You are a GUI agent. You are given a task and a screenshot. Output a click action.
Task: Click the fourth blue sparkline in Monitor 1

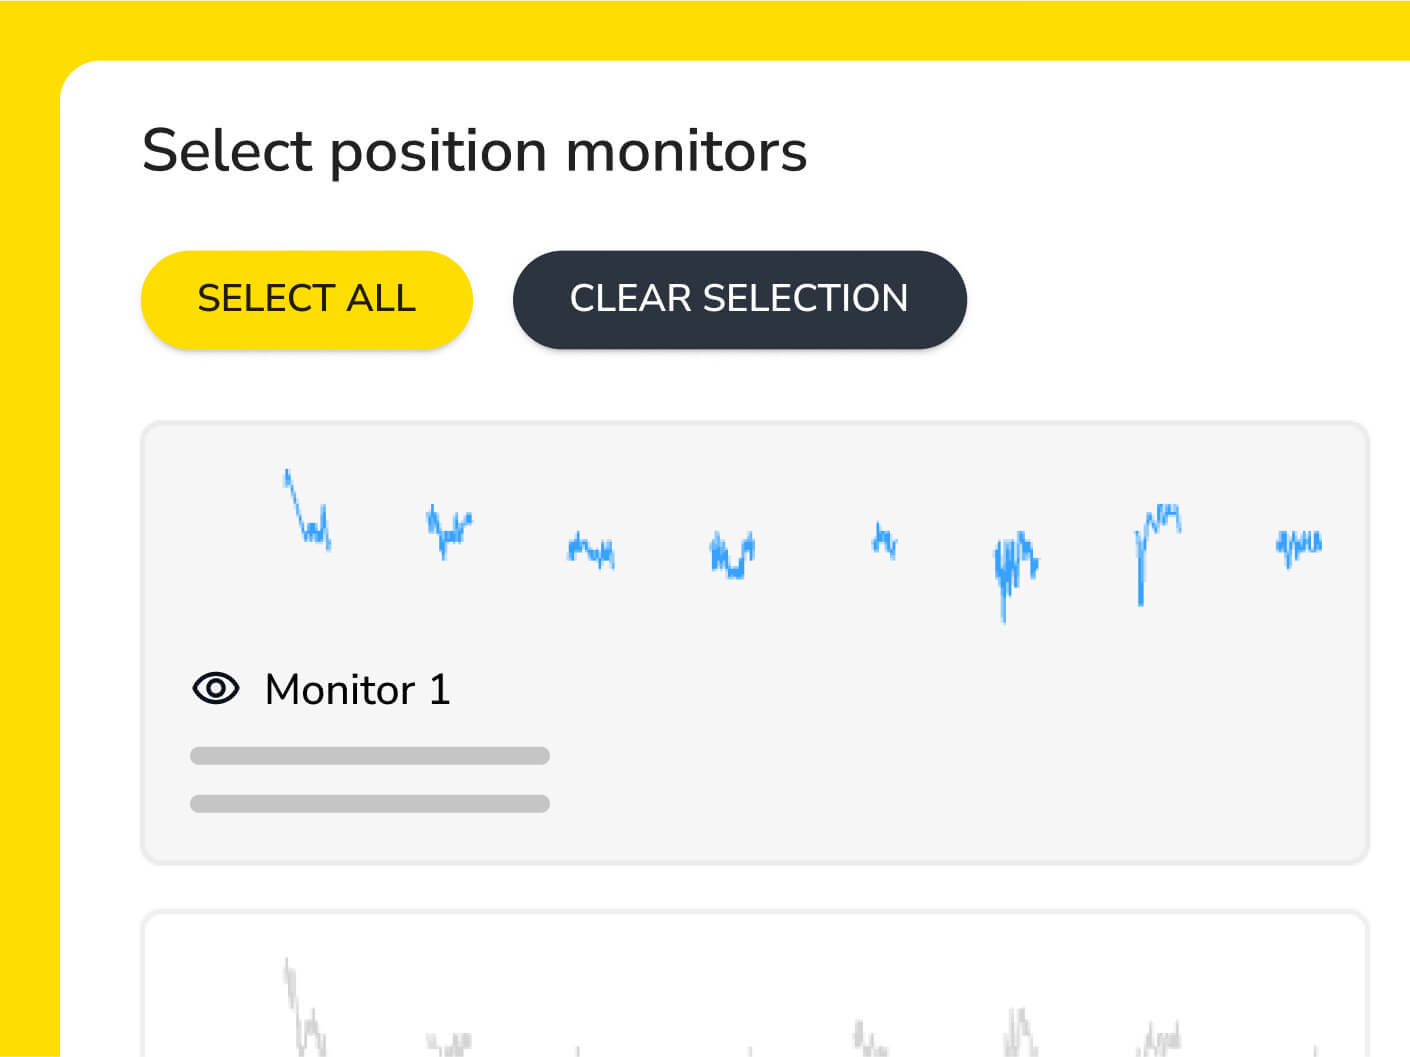[x=732, y=553]
